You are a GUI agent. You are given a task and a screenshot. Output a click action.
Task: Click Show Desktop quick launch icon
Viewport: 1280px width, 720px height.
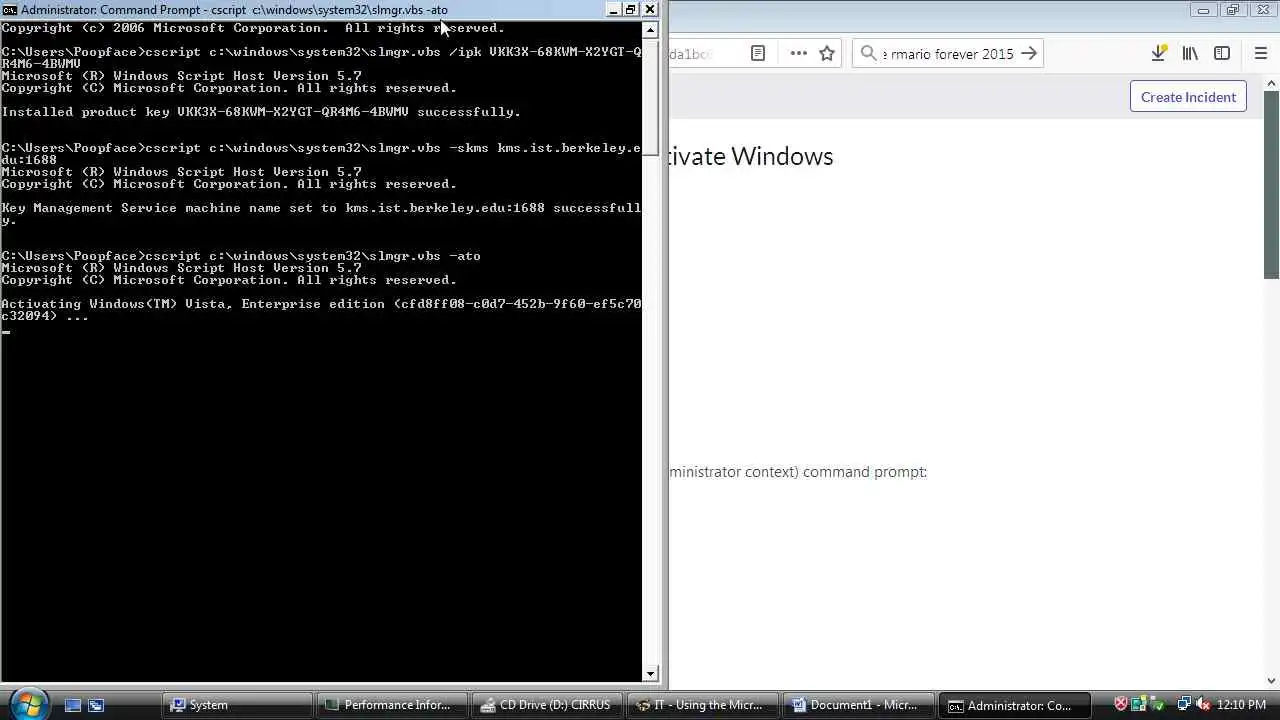[x=73, y=705]
